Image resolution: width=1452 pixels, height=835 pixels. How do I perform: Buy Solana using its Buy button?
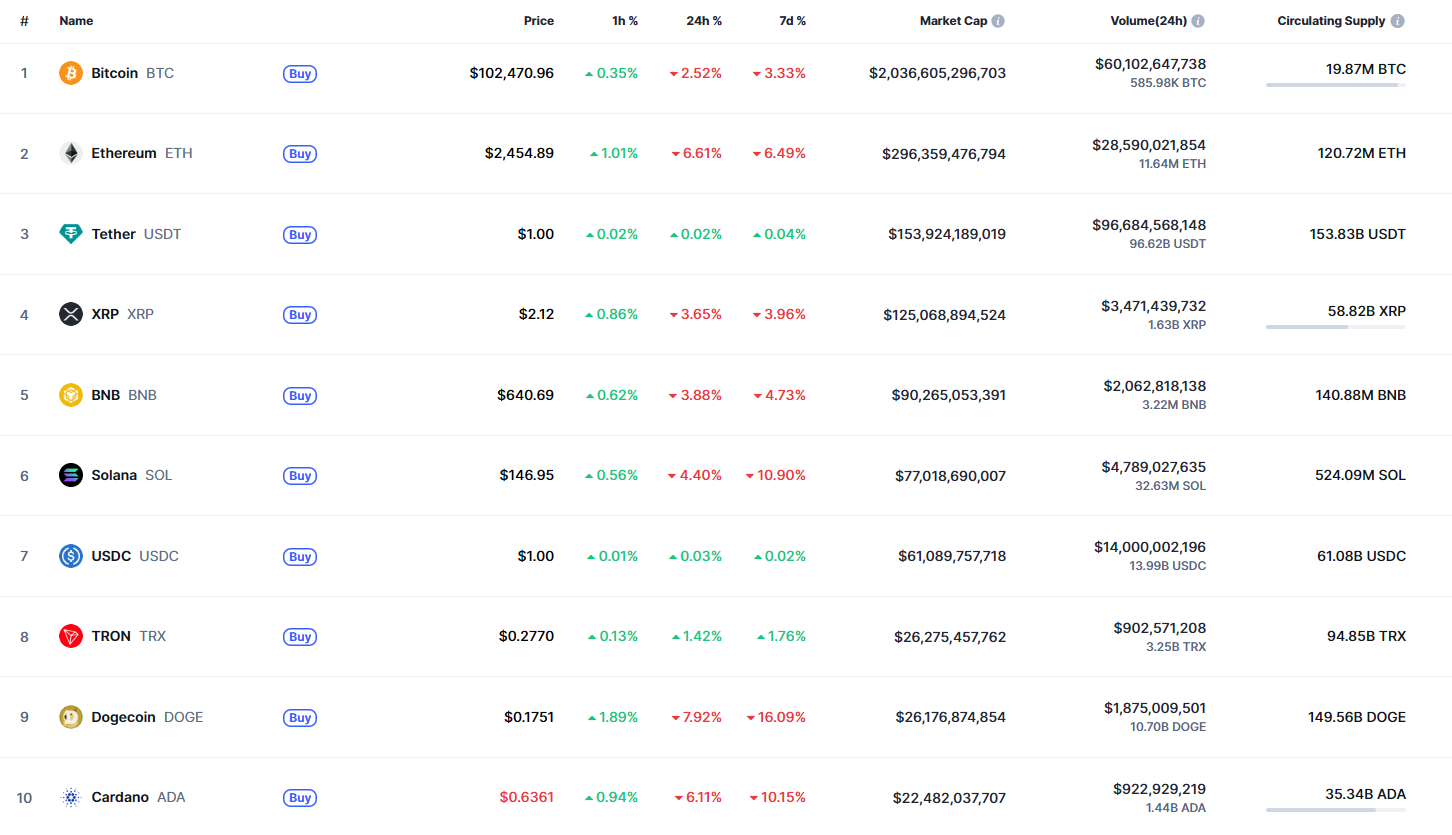300,476
